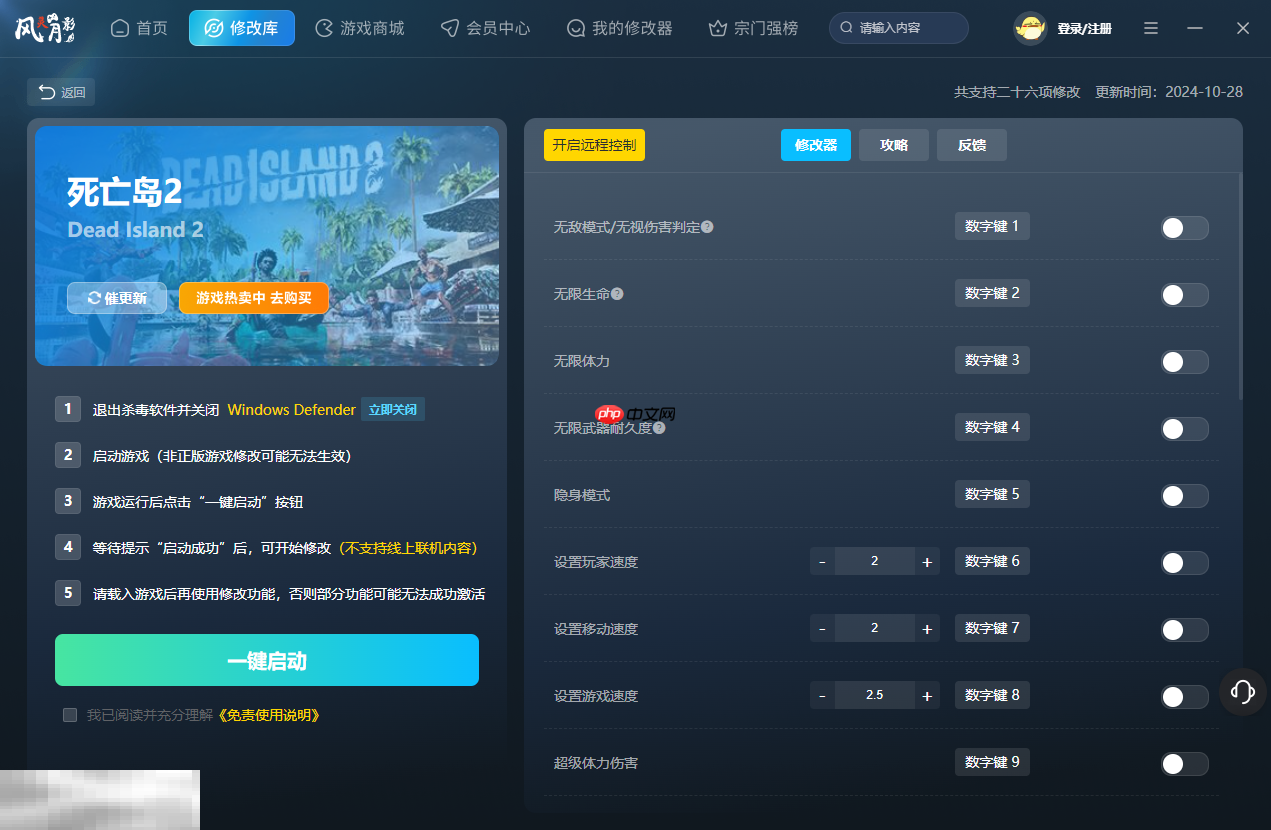The width and height of the screenshot is (1271, 830).
Task: Increase 设置移动速度 value with plus
Action: (x=927, y=629)
